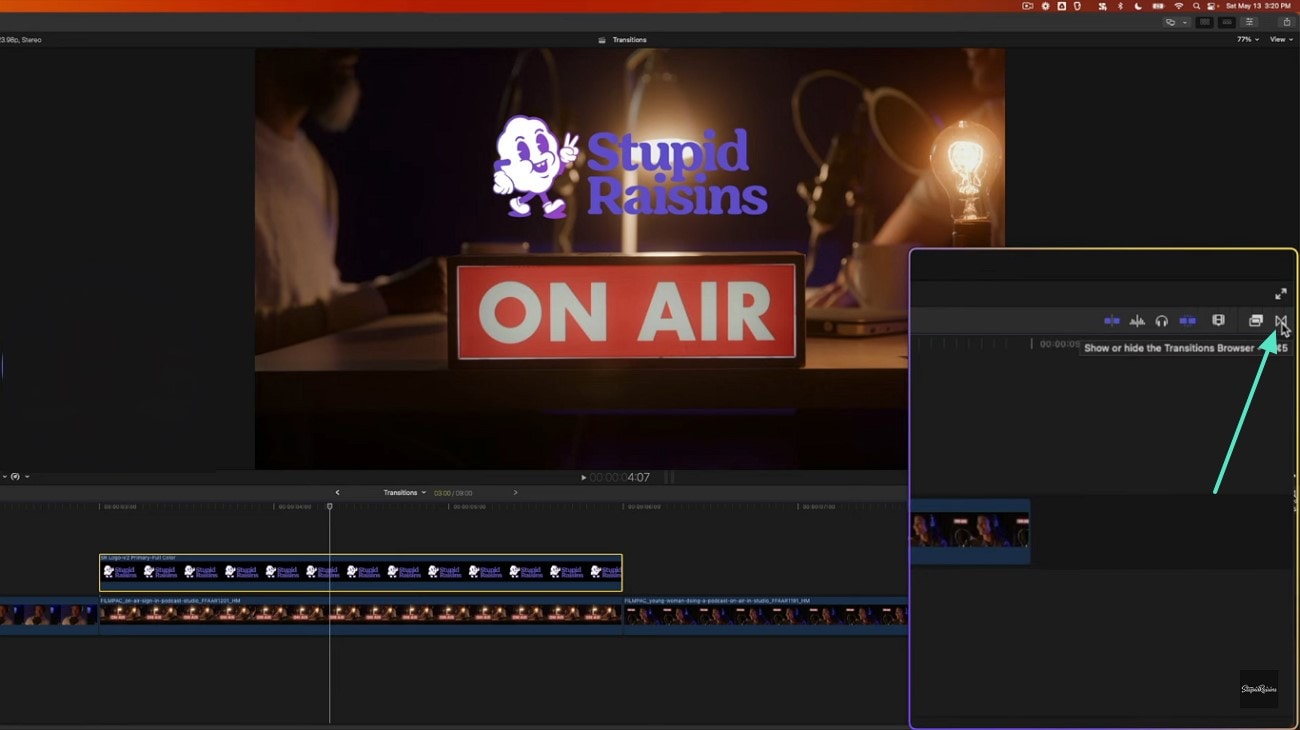
Task: Open the Effects Browser icon
Action: pos(1255,321)
